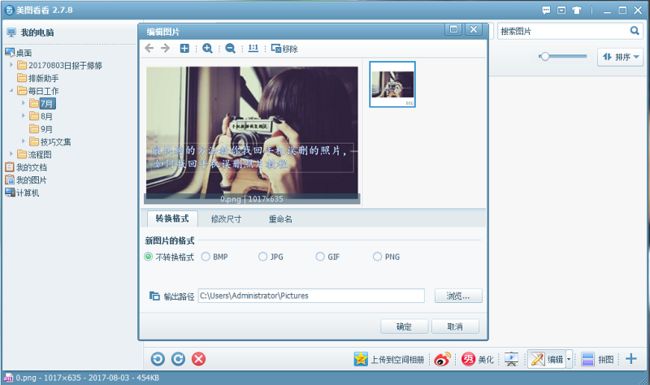The width and height of the screenshot is (650, 385).
Task: Add image with the plus icon in toolbar
Action: coord(184,48)
